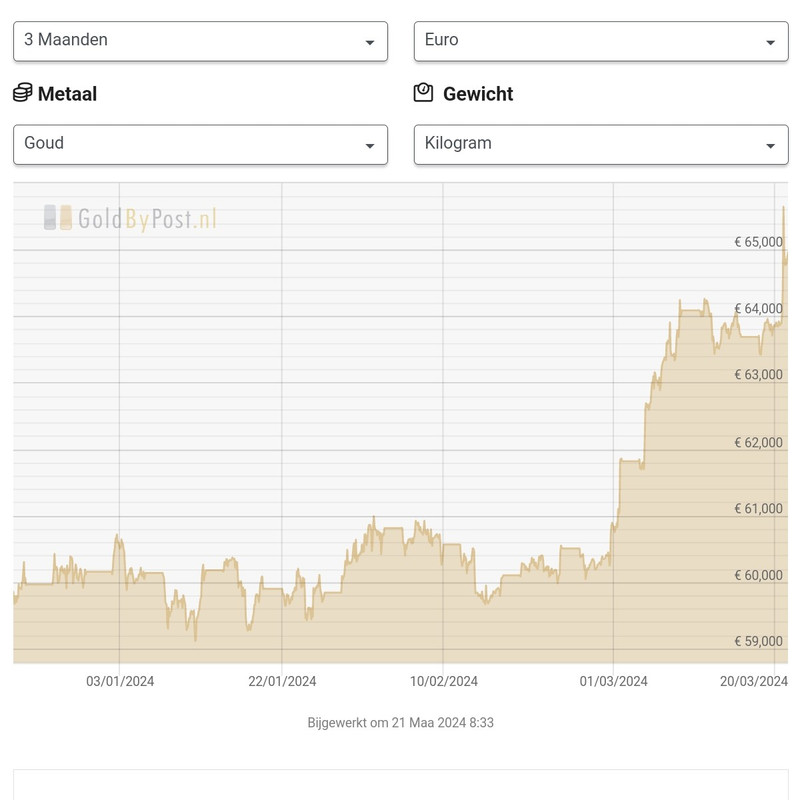Click the € 61,000 axis label
The width and height of the screenshot is (800, 800).
pos(758,509)
